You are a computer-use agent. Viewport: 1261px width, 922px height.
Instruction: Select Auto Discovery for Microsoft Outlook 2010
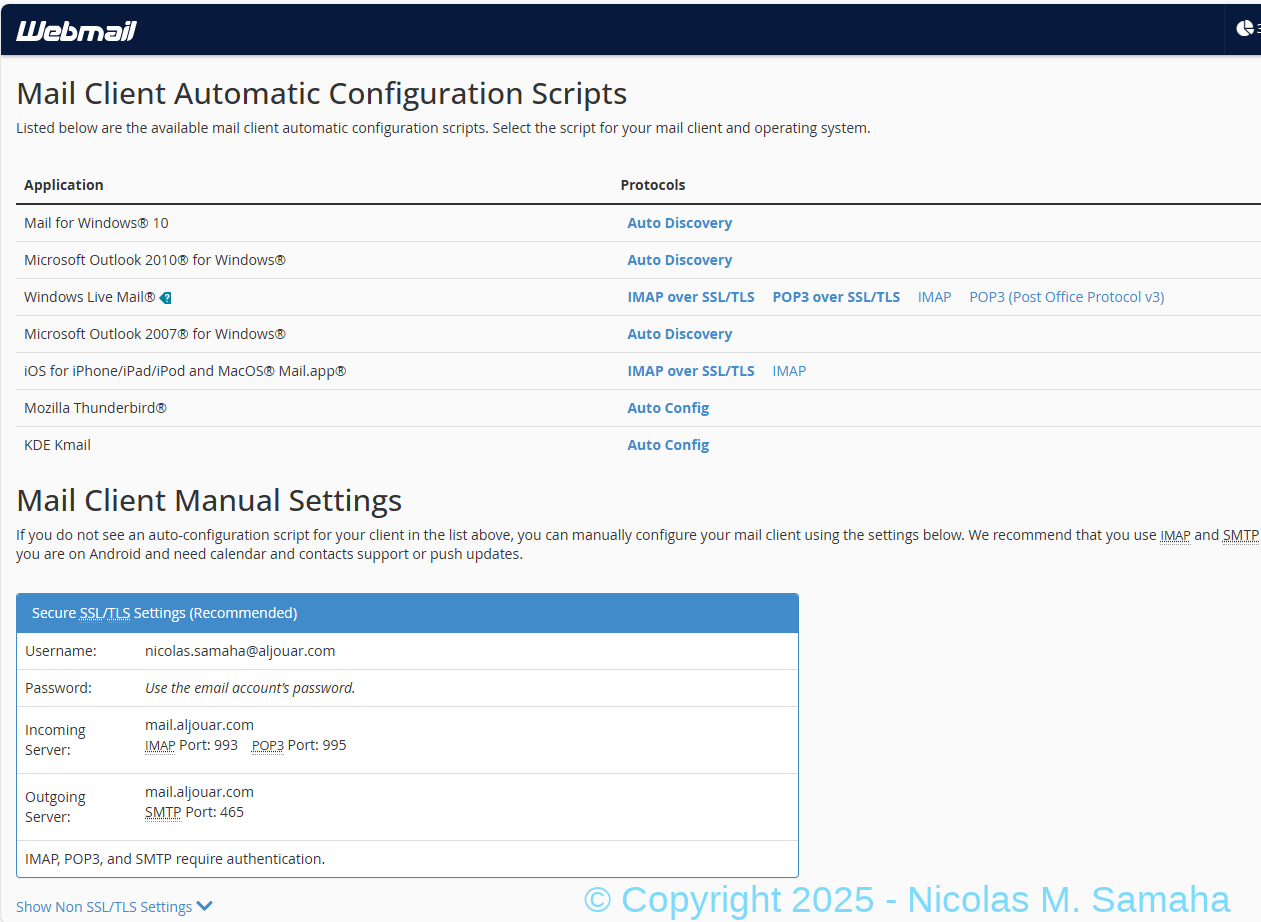[679, 260]
